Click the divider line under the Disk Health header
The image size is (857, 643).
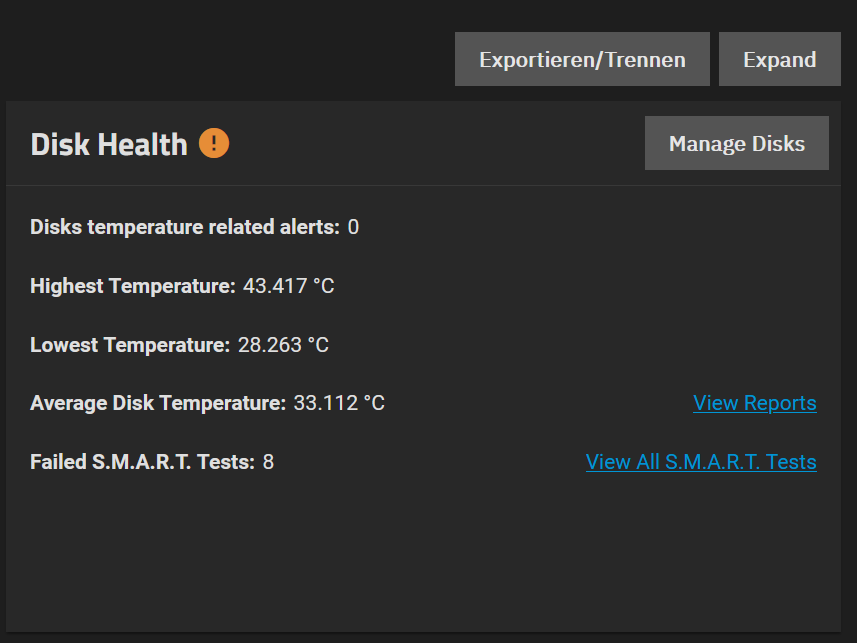(x=423, y=185)
